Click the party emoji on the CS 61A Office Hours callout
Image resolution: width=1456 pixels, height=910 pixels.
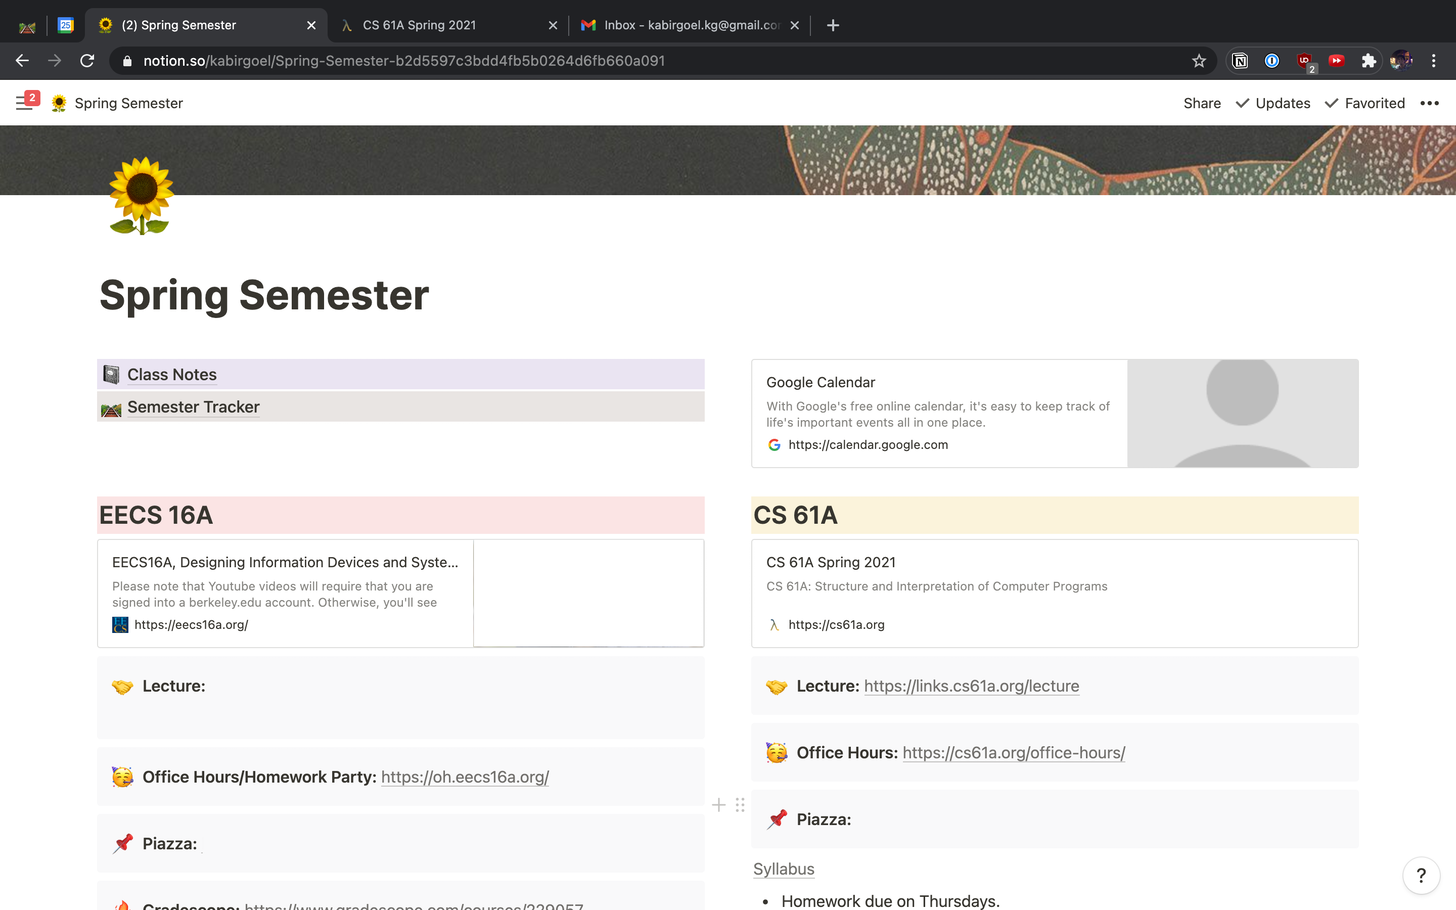click(777, 753)
